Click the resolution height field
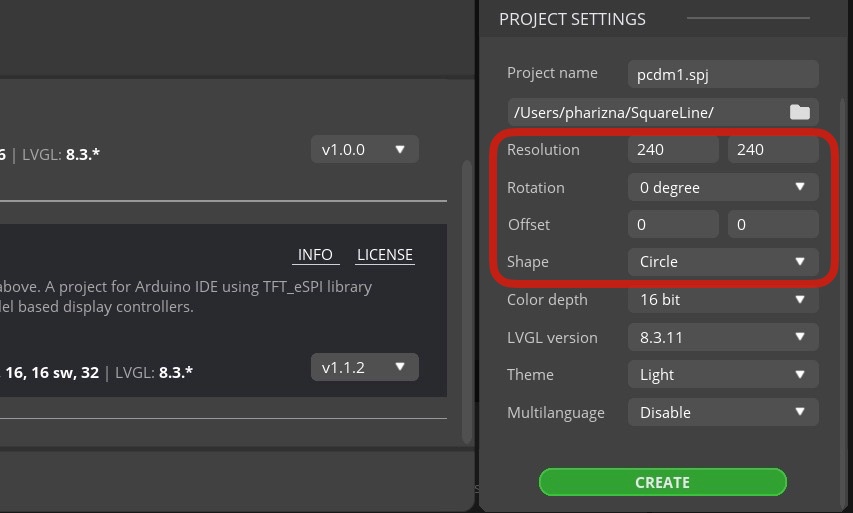Image resolution: width=853 pixels, height=513 pixels. point(773,149)
